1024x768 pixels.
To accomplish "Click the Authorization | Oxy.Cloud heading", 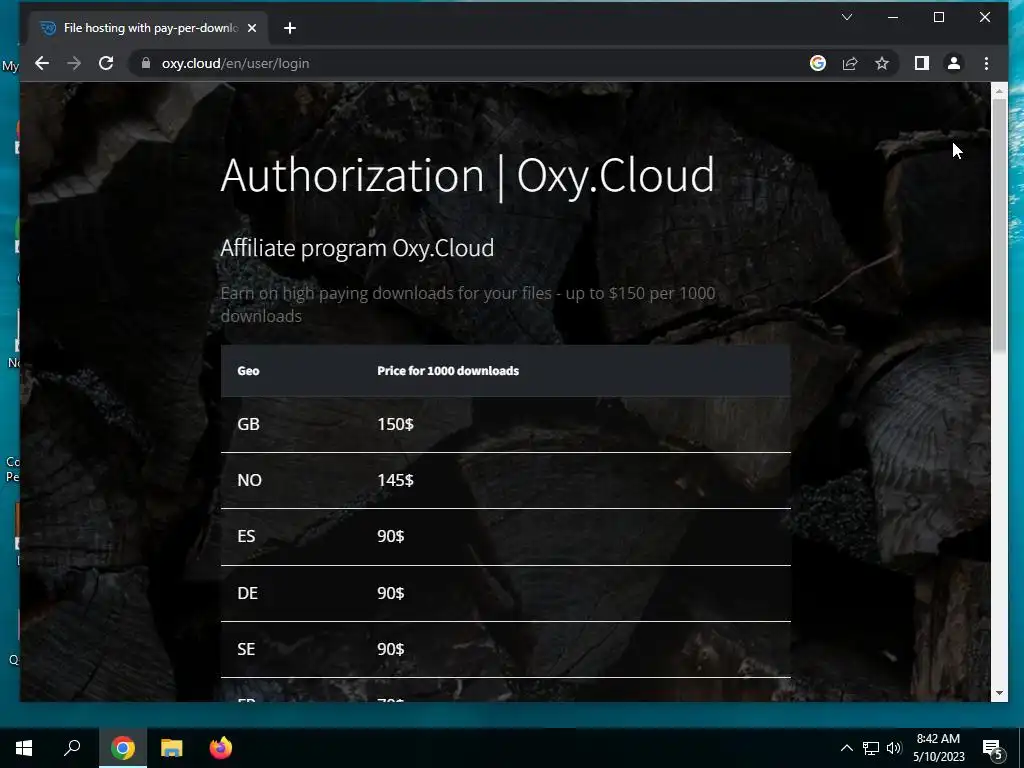I will pos(468,176).
